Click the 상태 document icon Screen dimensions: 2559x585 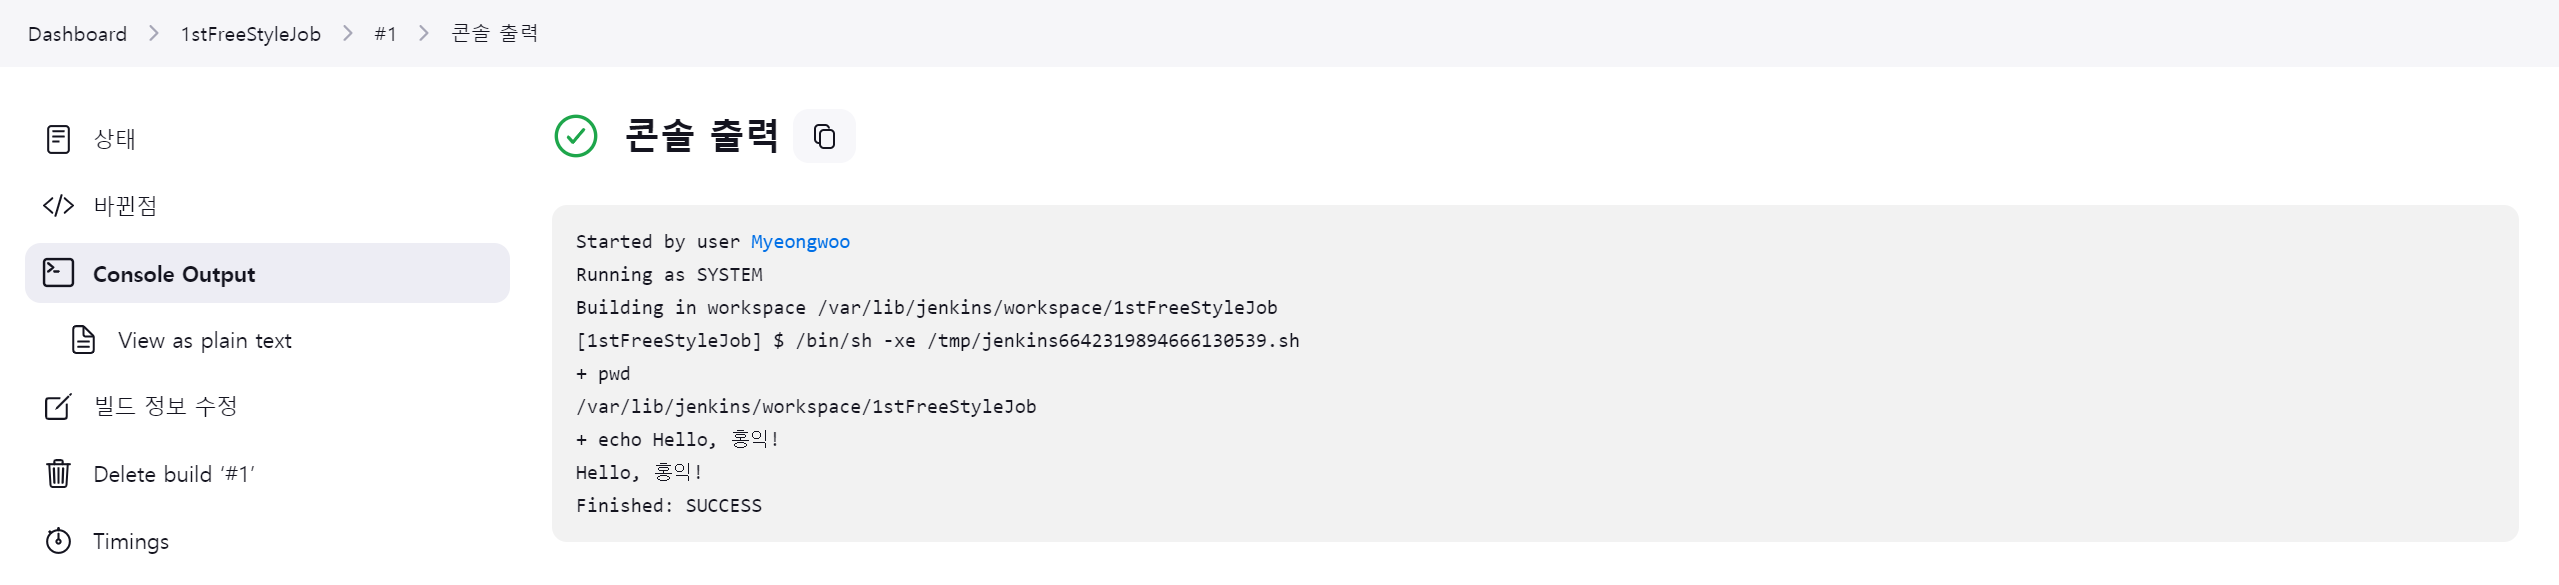point(59,139)
